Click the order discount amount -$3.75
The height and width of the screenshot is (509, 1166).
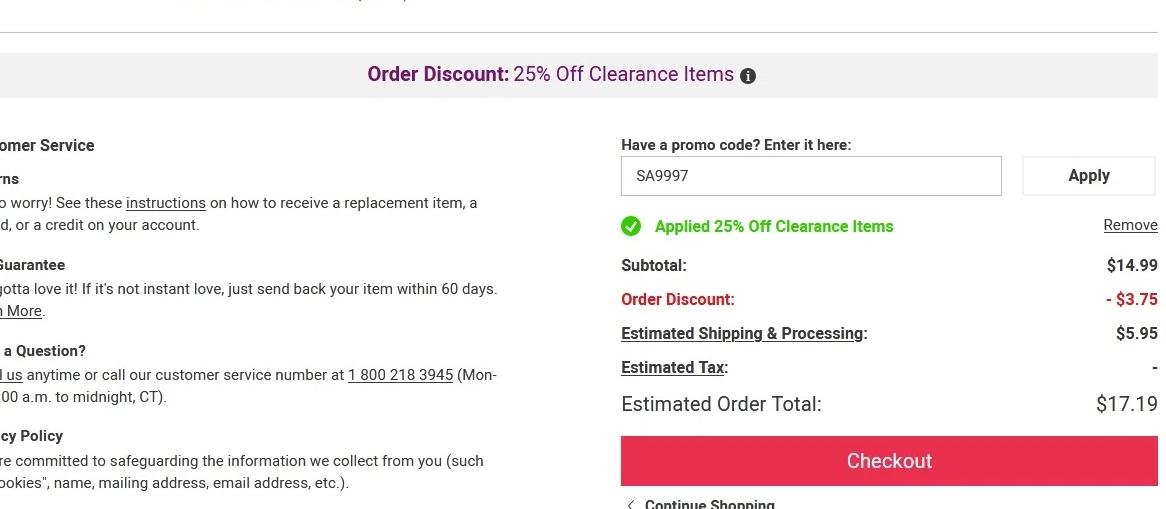point(1131,299)
